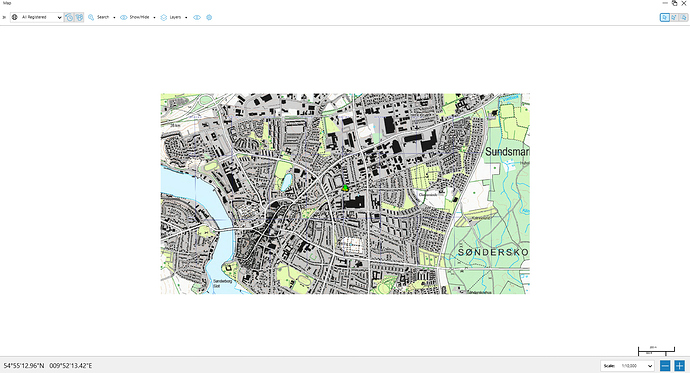Expand the Show/Hide dropdown arrow
The height and width of the screenshot is (373, 690).
point(154,18)
